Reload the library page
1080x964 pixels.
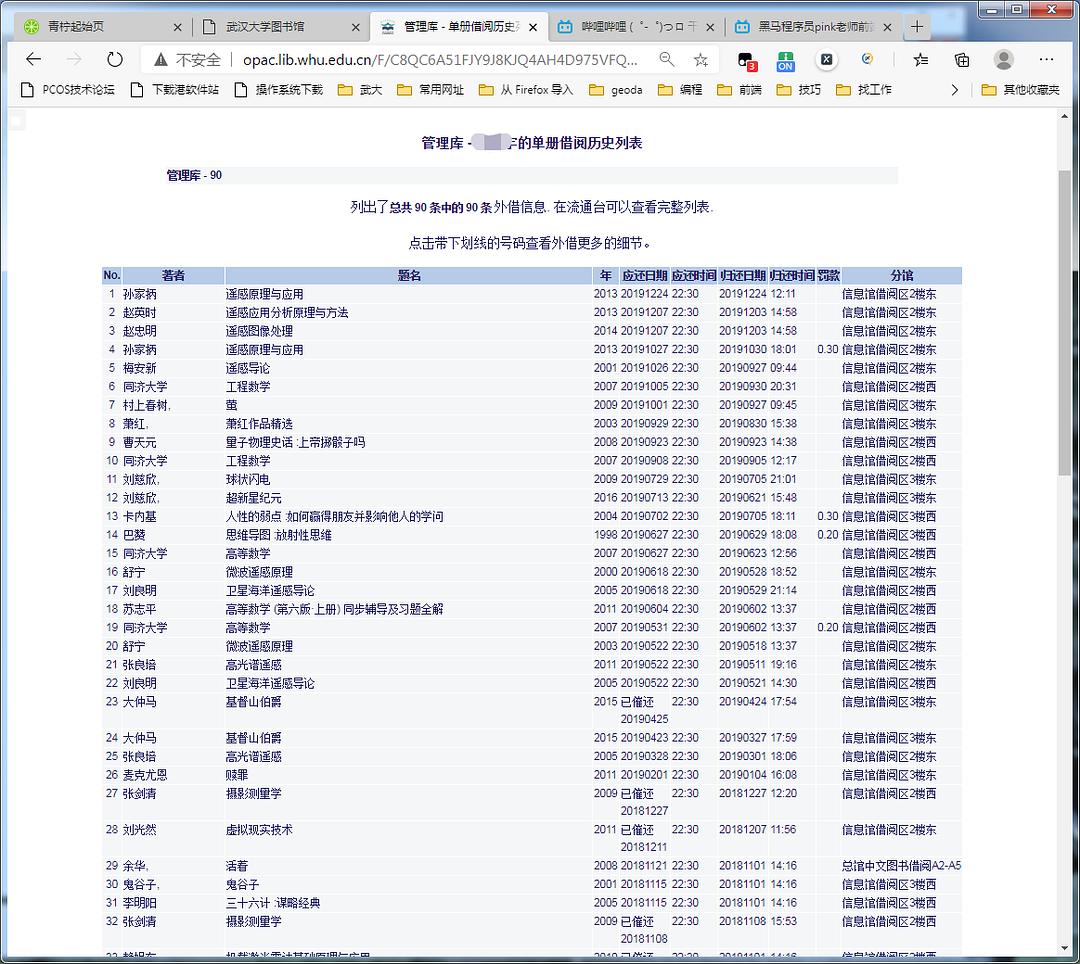(x=115, y=60)
